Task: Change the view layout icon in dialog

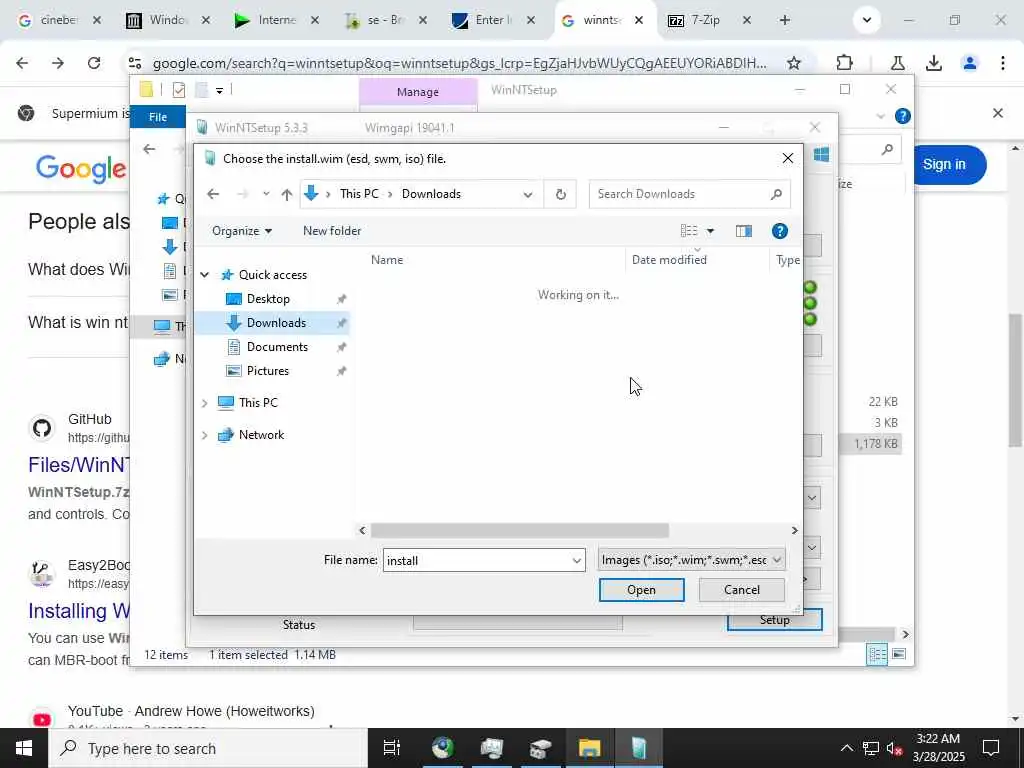Action: pyautogui.click(x=689, y=231)
